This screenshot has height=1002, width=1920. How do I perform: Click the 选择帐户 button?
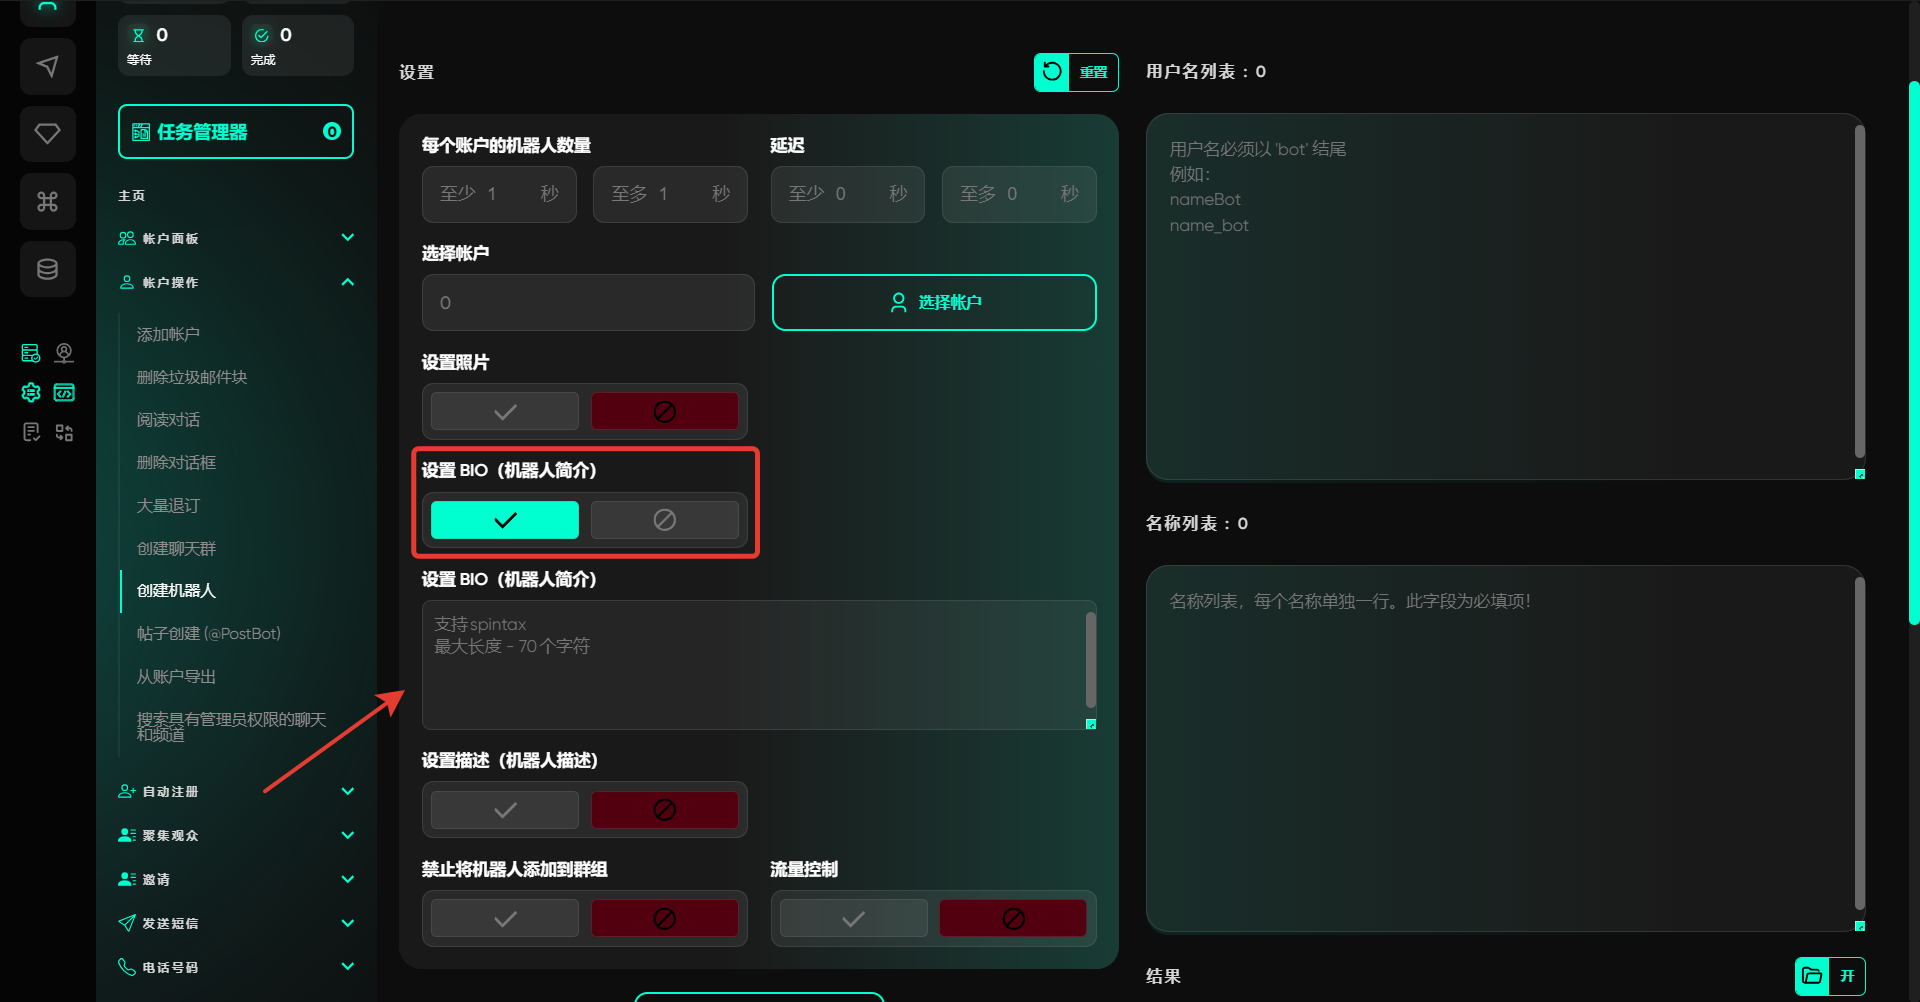pyautogui.click(x=934, y=302)
